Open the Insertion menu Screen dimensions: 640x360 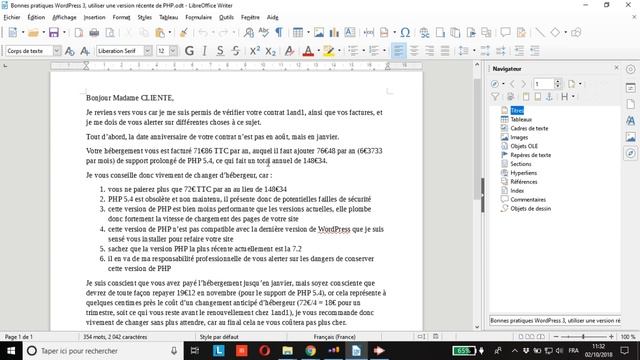point(94,17)
